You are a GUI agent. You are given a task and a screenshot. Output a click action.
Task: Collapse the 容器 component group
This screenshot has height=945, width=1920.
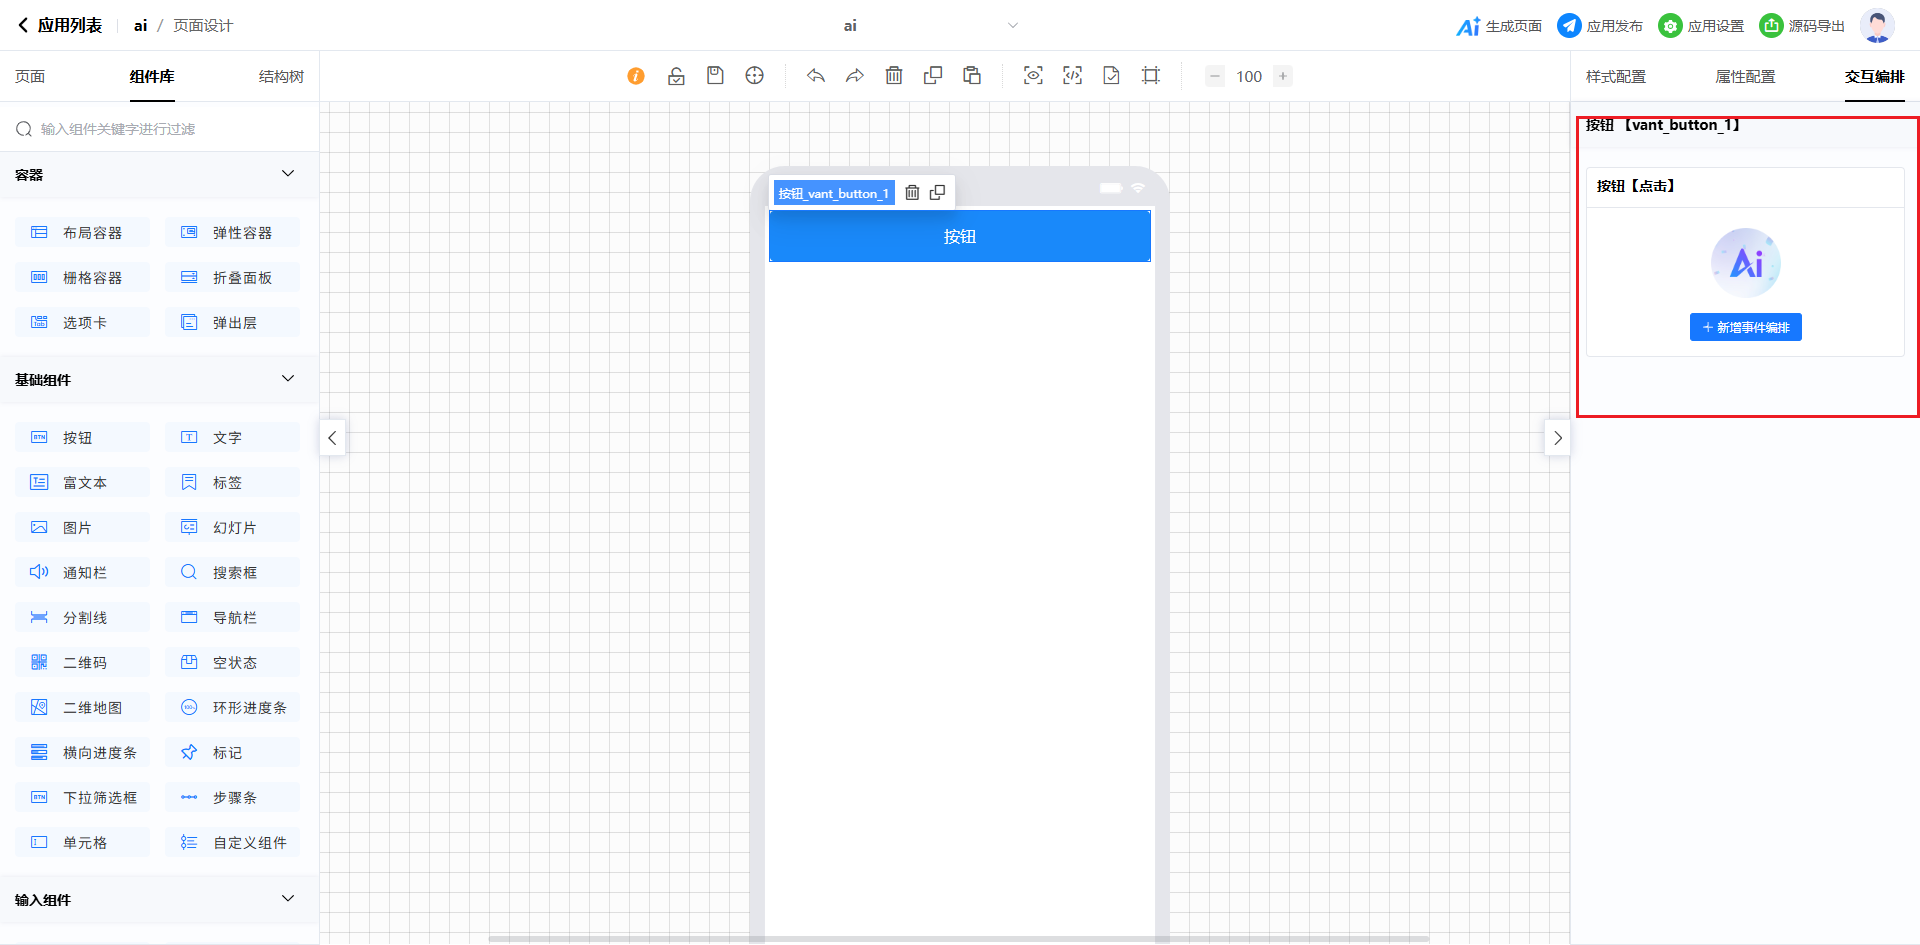point(288,174)
